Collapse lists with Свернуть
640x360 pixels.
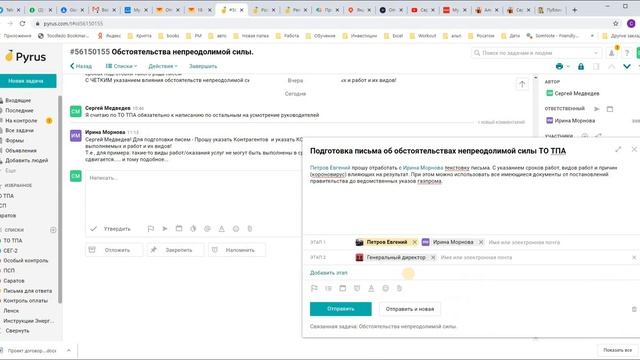pyautogui.click(x=17, y=331)
